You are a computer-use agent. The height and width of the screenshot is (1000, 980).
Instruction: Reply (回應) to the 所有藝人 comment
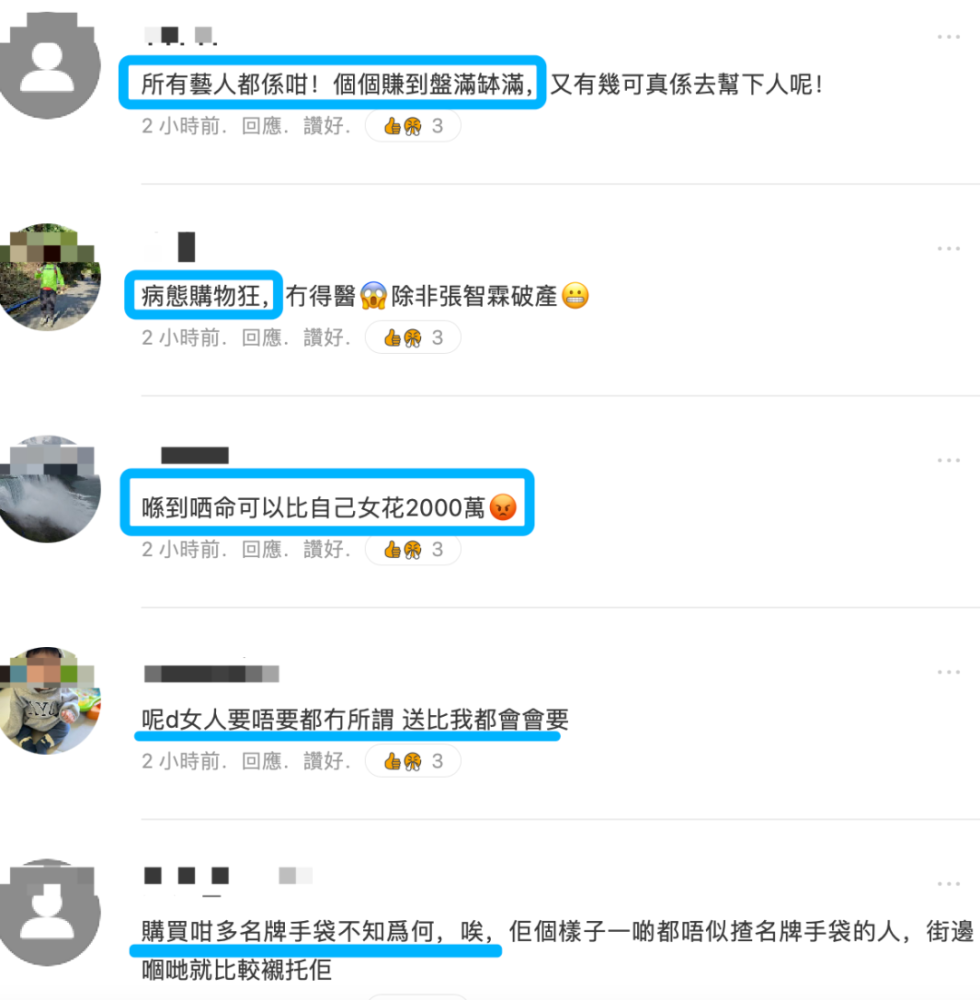(261, 126)
